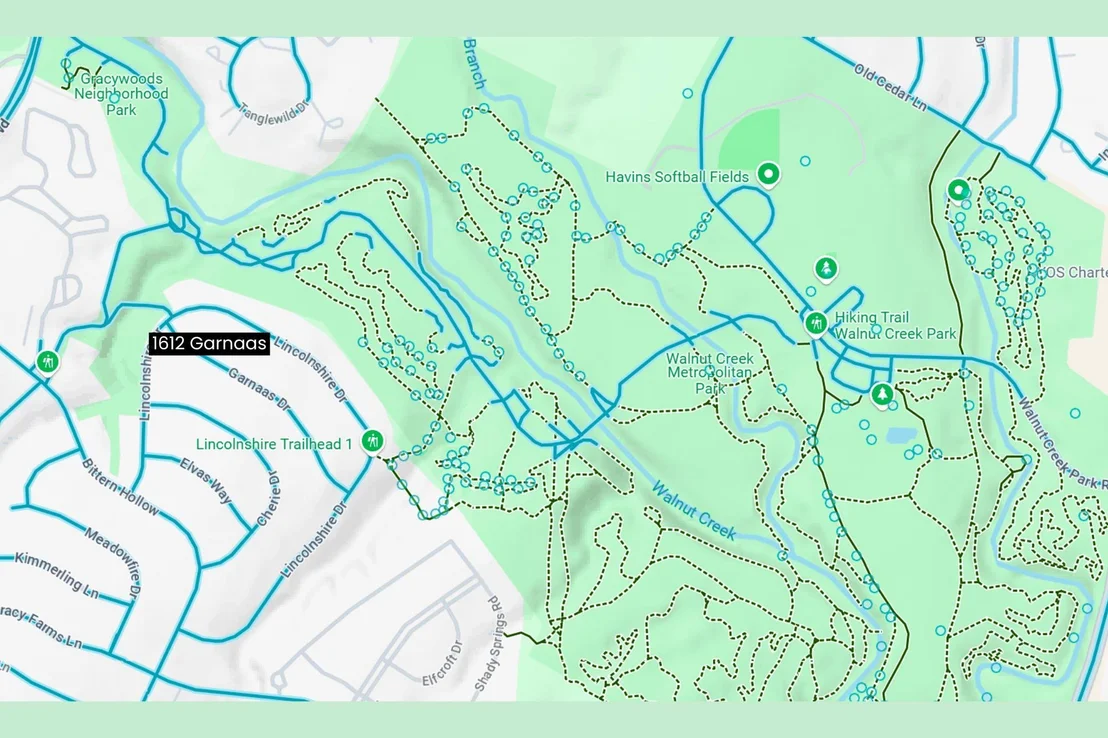Click the Garnaas Dr street label

pyautogui.click(x=259, y=390)
